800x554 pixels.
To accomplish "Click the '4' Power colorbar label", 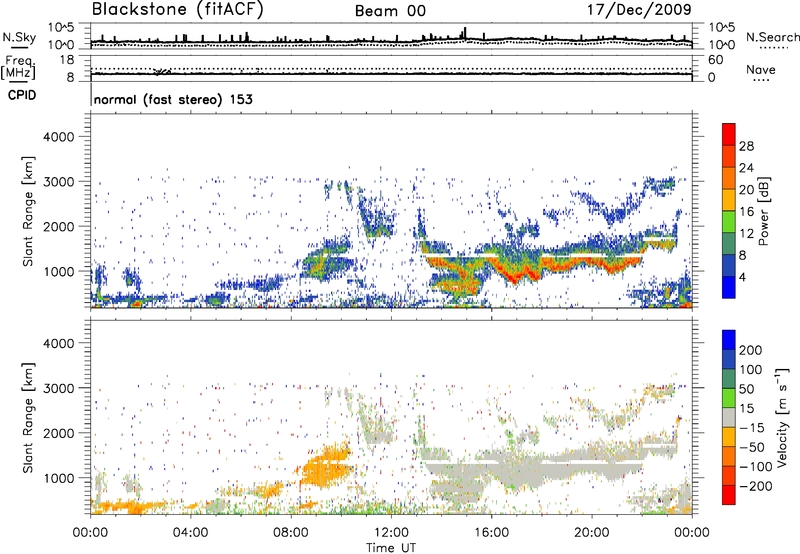I will pyautogui.click(x=743, y=277).
